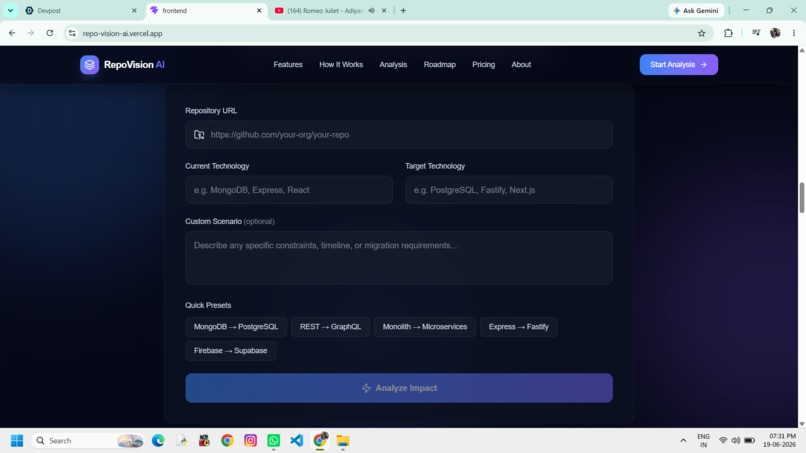Select the Express → Fastify preset
This screenshot has height=453, width=806.
519,327
